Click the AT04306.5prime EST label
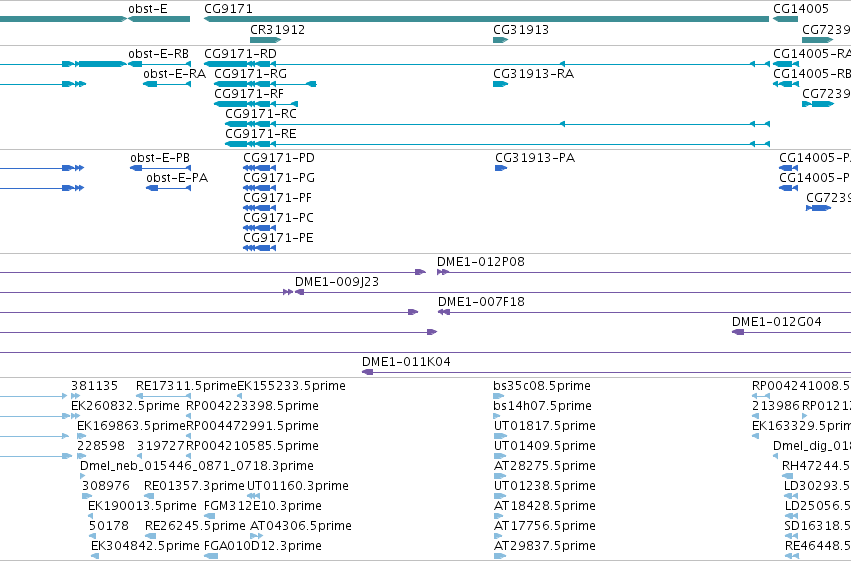Screen dimensions: 851x561 point(301,526)
